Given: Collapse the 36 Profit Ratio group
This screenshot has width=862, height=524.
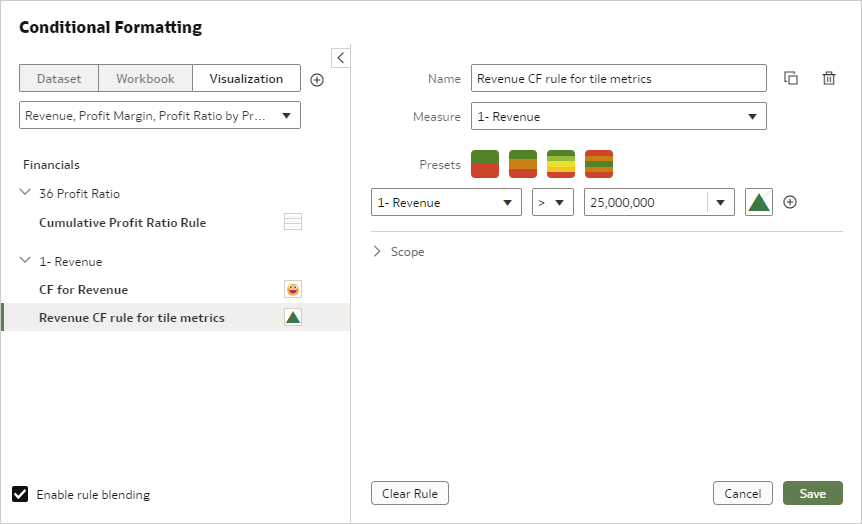Looking at the screenshot, I should pos(25,193).
